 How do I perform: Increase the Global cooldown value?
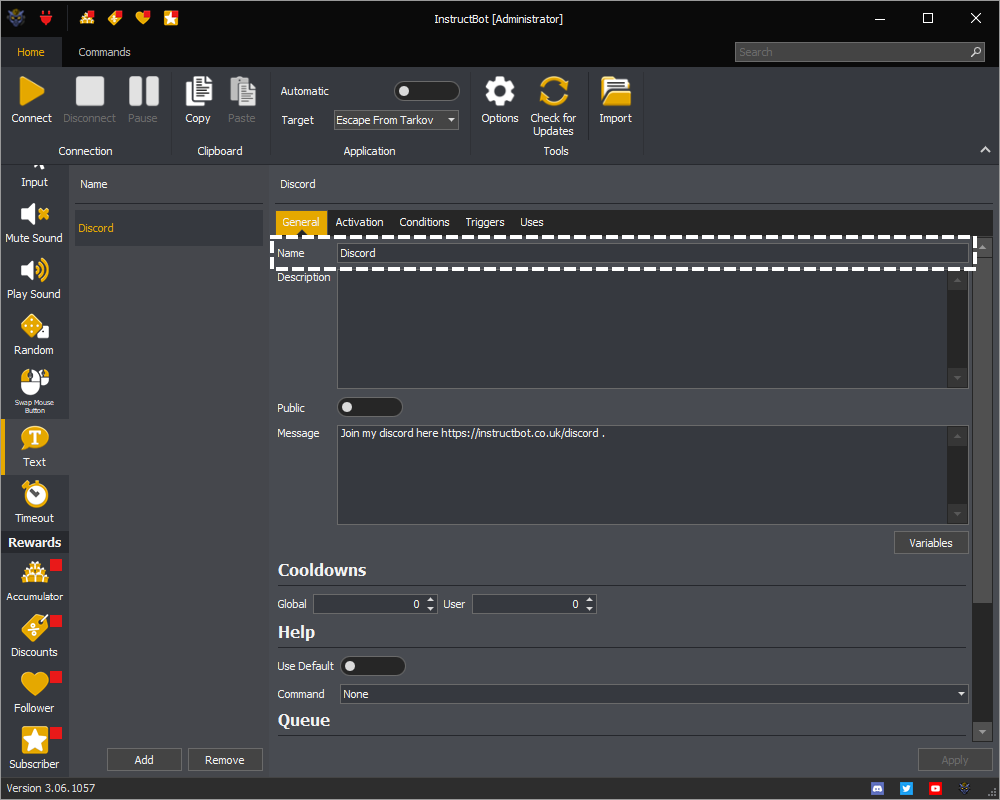coord(431,600)
